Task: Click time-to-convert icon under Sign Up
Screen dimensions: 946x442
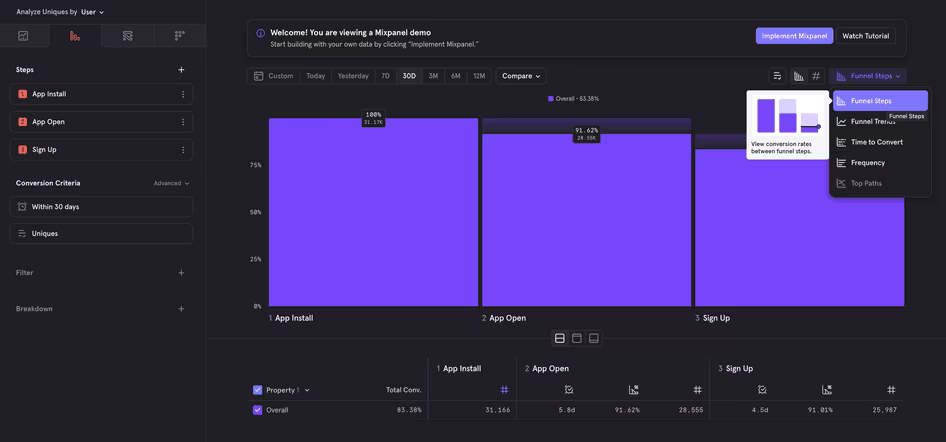Action: click(763, 390)
